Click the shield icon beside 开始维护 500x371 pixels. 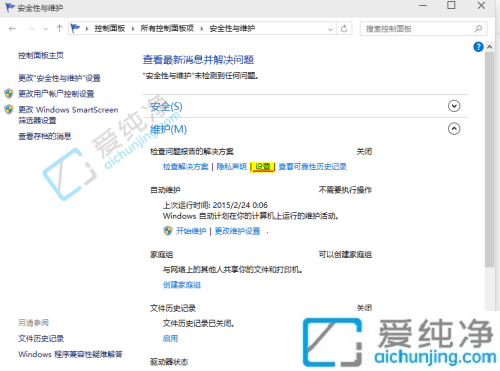pyautogui.click(x=168, y=231)
